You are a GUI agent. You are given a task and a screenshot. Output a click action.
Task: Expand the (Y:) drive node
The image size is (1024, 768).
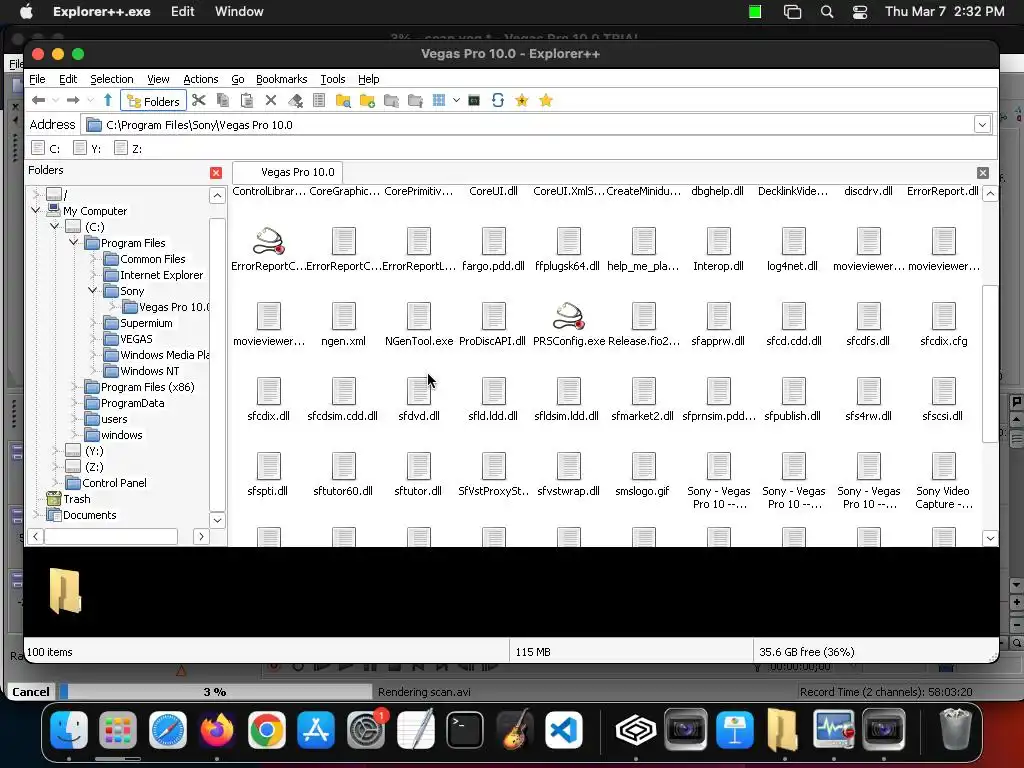(x=55, y=451)
